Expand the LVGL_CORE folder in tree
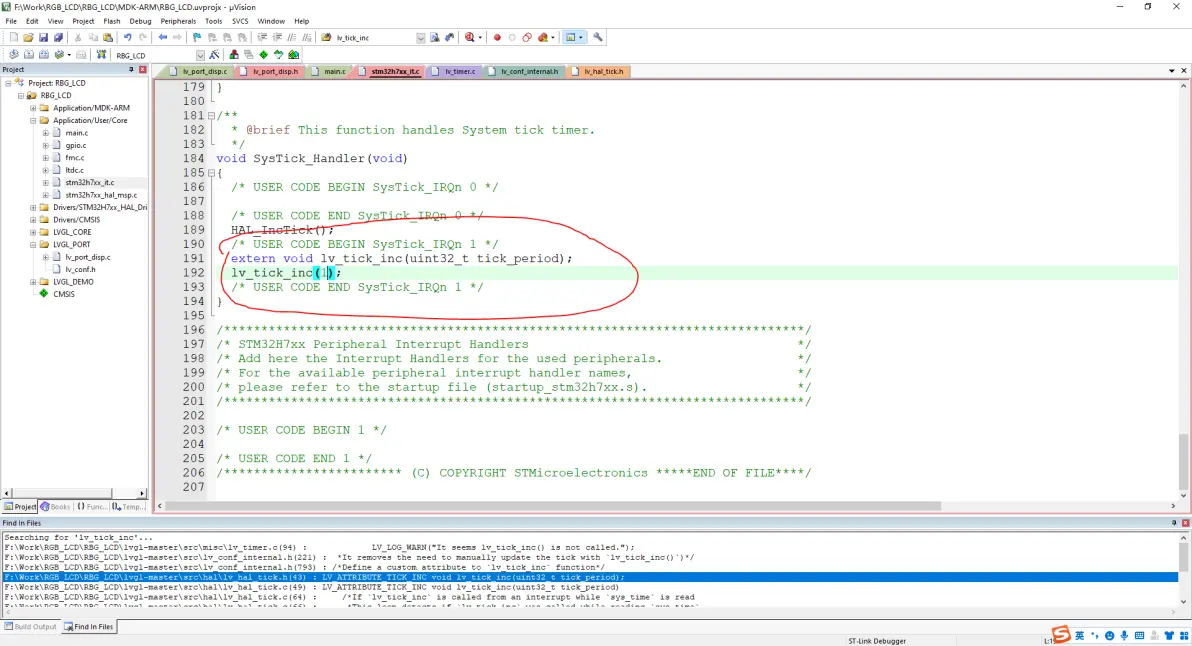Screen dimensions: 1192x646 point(33,232)
